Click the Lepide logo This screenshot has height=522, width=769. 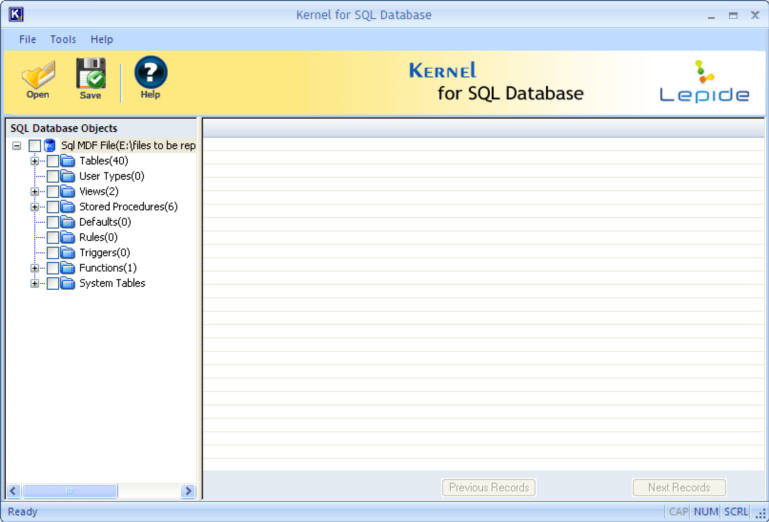[704, 81]
